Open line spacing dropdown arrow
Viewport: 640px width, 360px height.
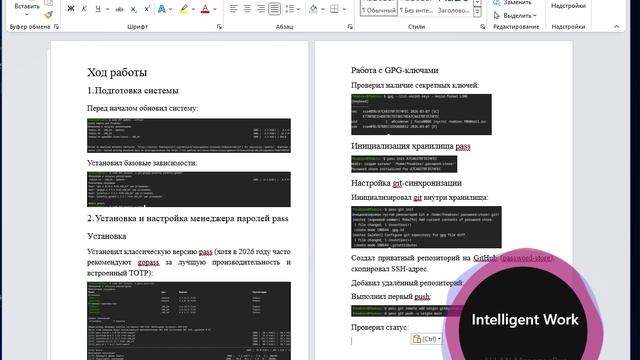[298, 9]
